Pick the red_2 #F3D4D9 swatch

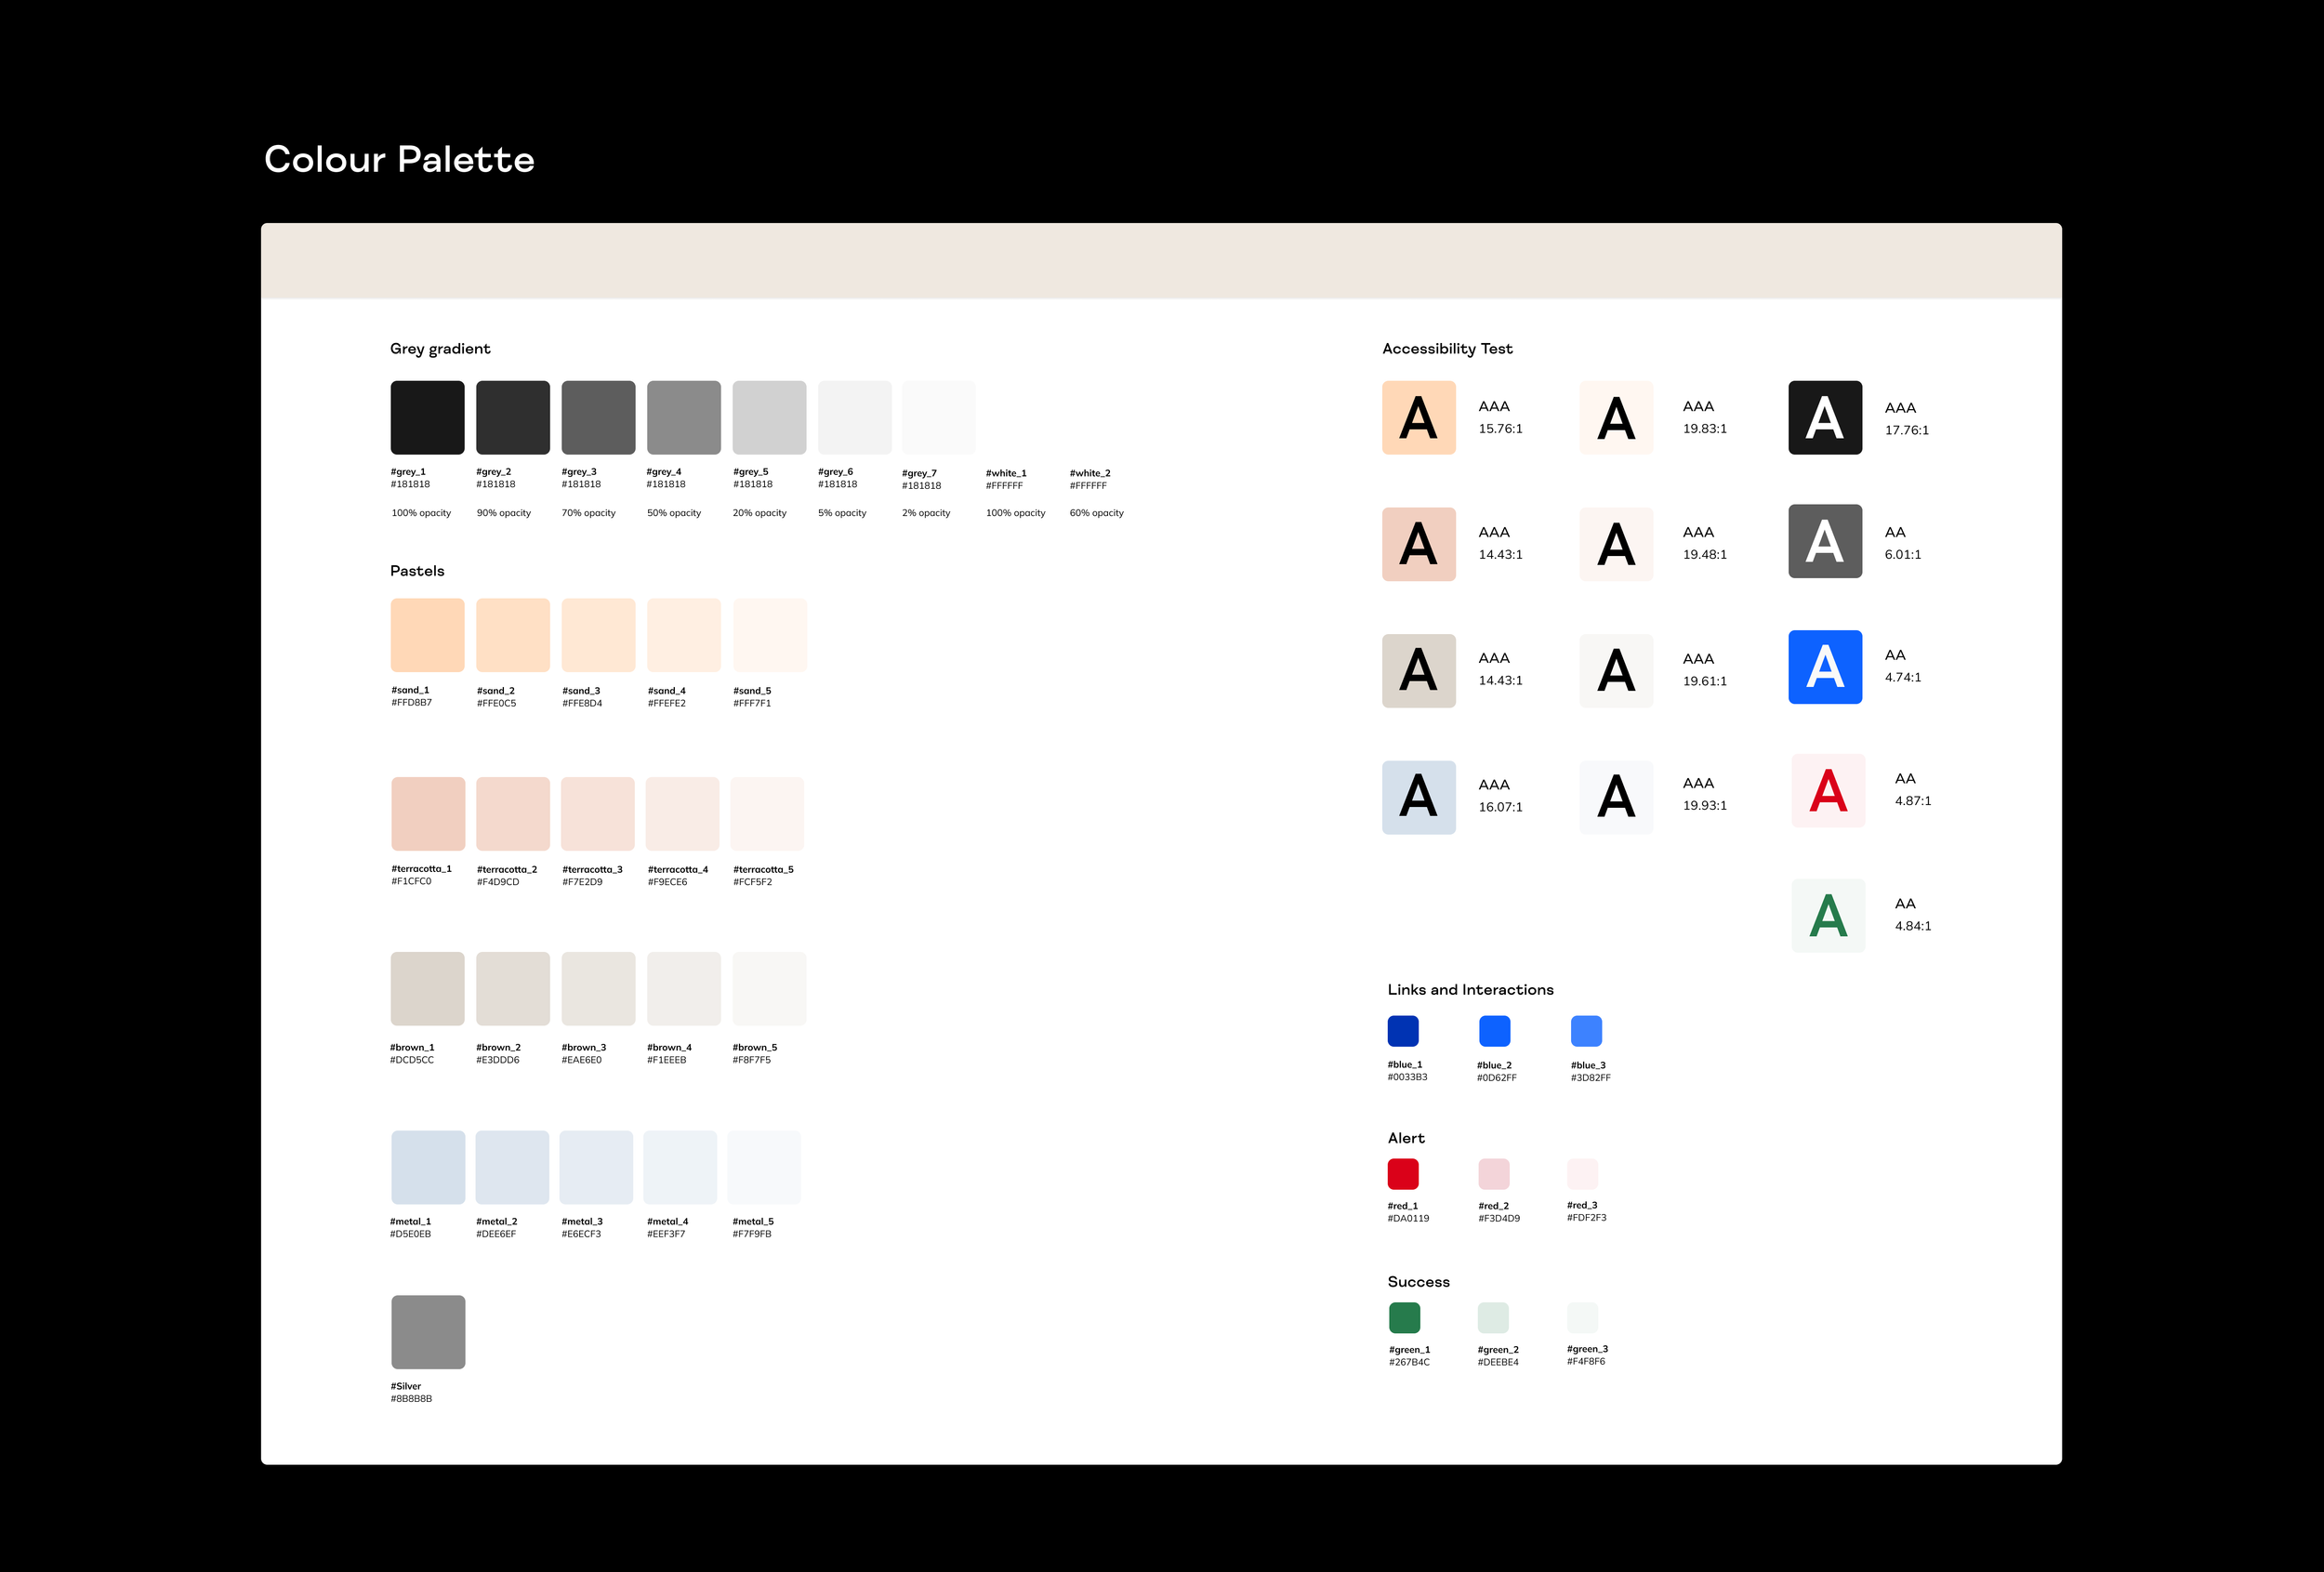click(1493, 1174)
